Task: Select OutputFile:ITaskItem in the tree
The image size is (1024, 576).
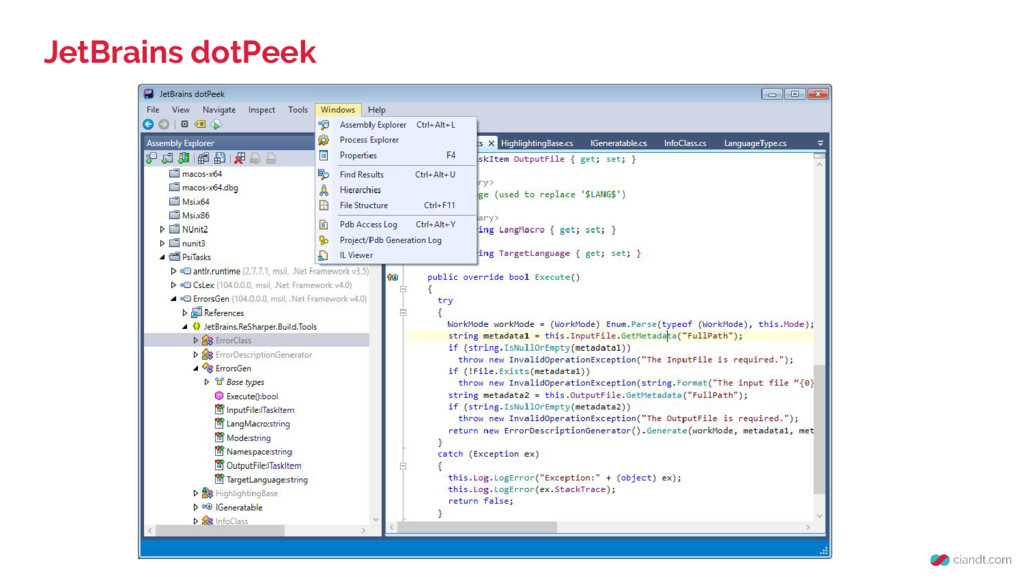Action: click(x=263, y=466)
